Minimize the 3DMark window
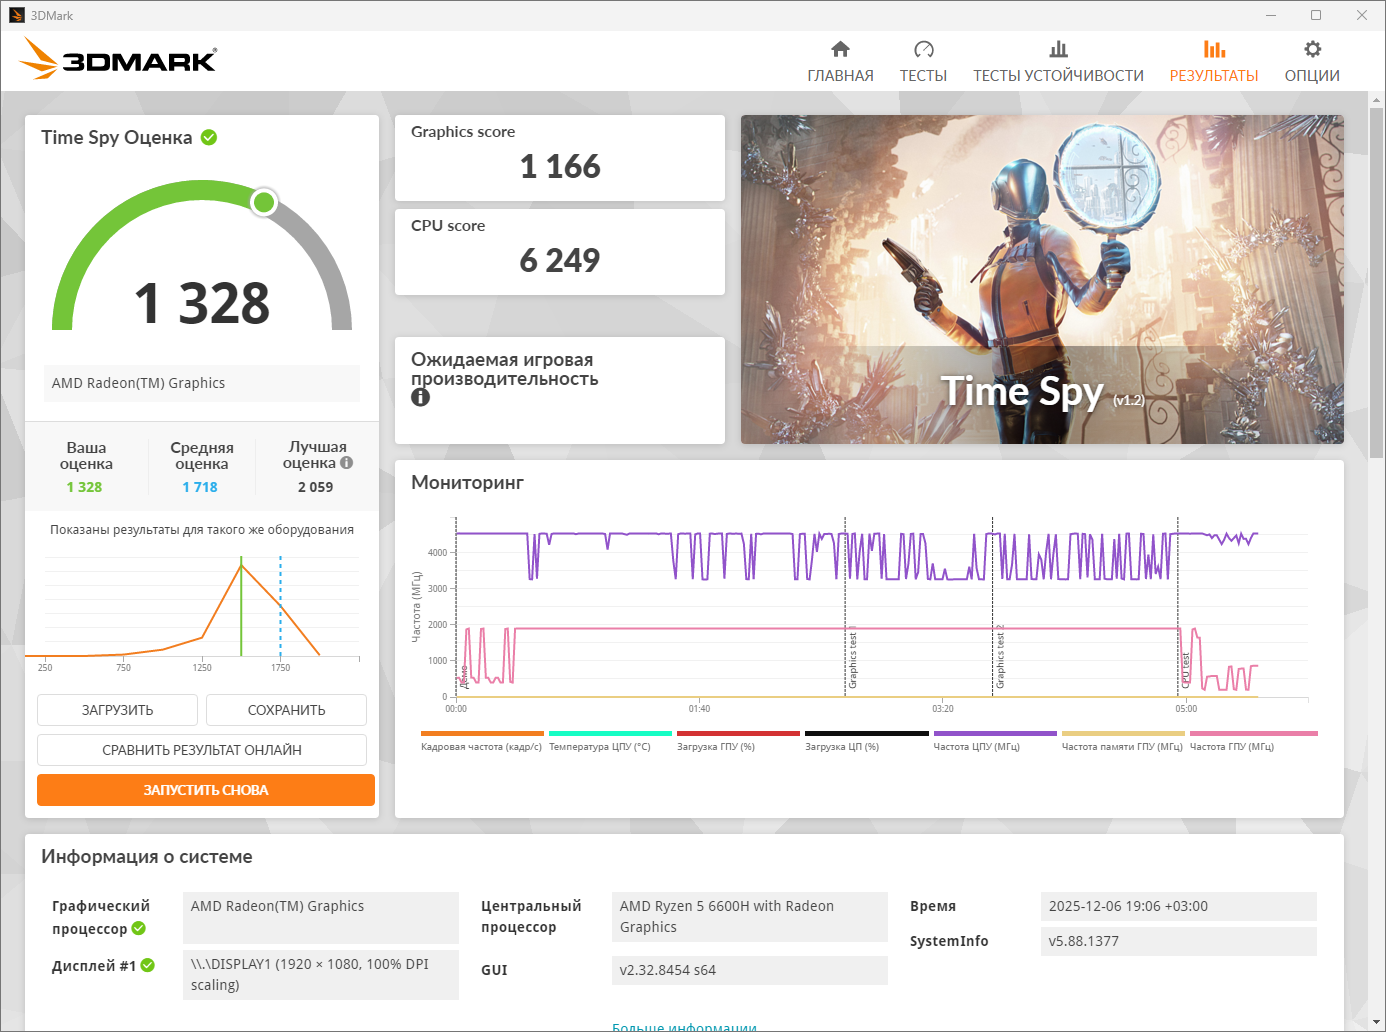Viewport: 1386px width, 1032px height. pos(1271,15)
